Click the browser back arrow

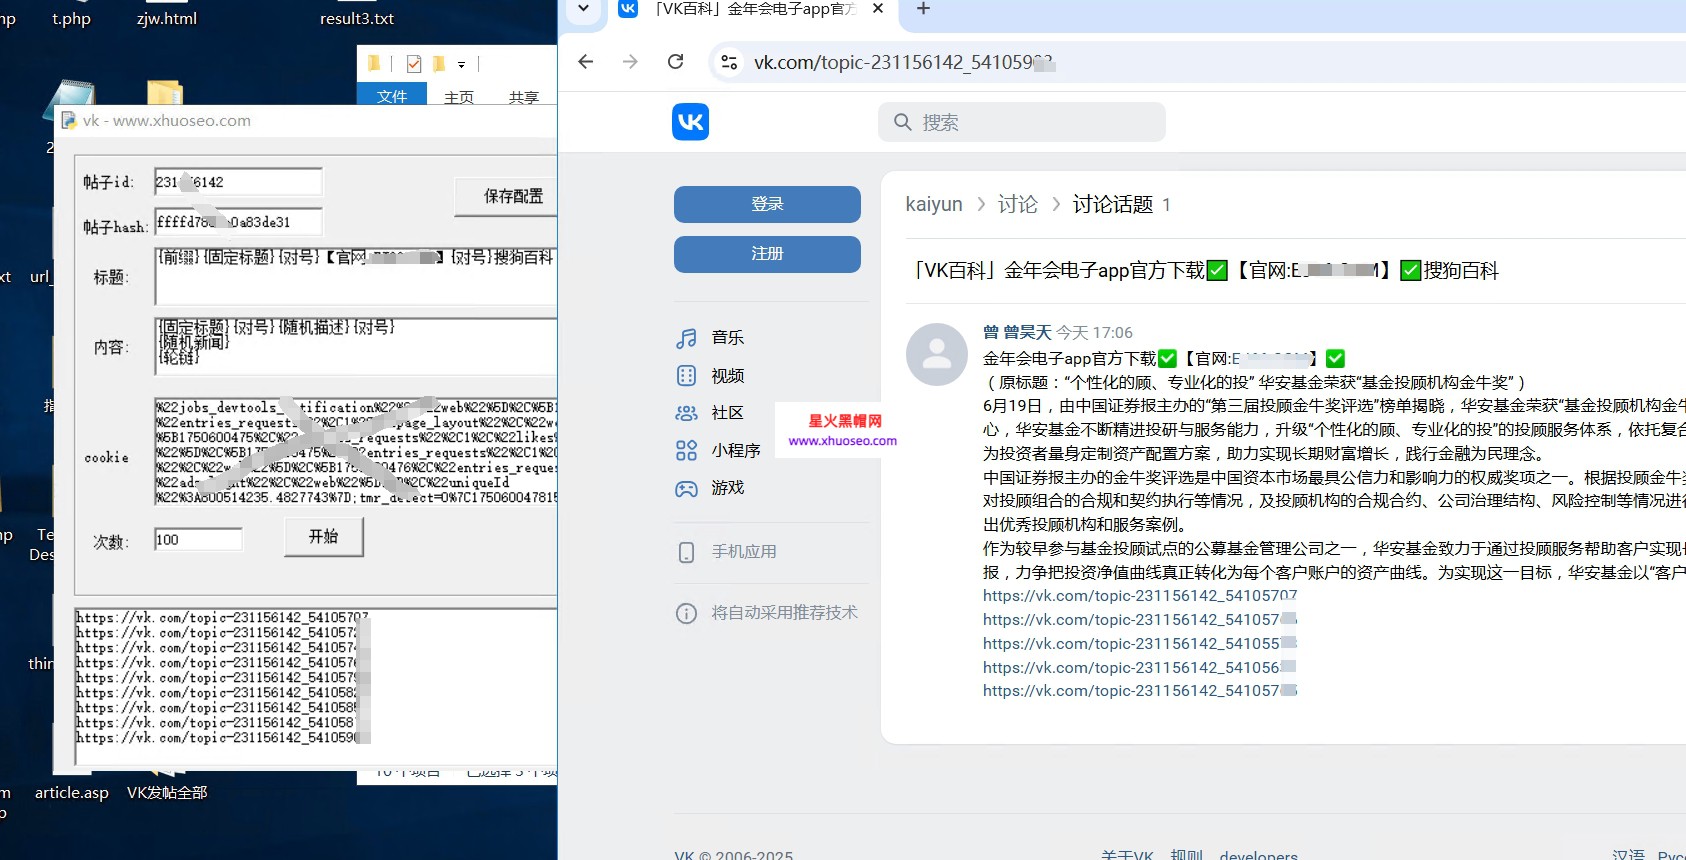pos(586,62)
